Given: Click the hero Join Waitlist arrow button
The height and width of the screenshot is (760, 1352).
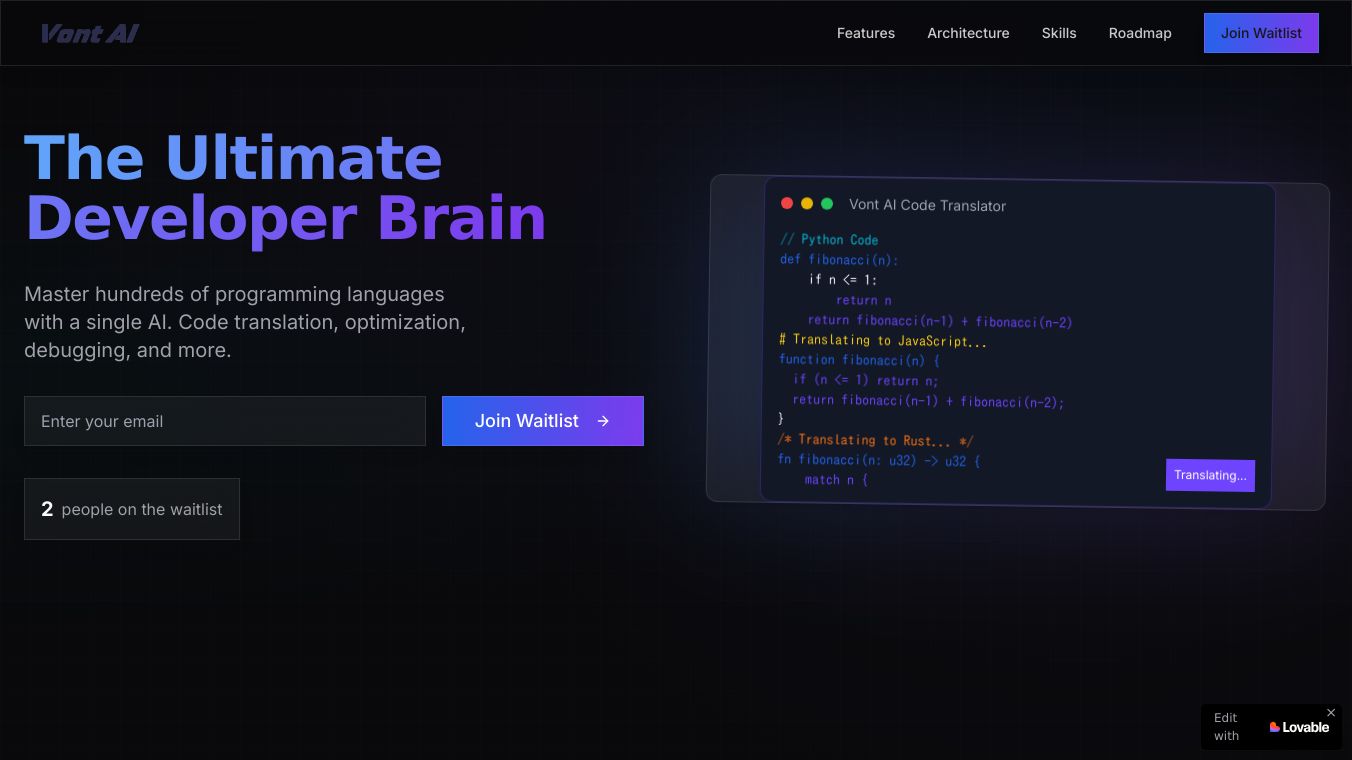Looking at the screenshot, I should (543, 421).
